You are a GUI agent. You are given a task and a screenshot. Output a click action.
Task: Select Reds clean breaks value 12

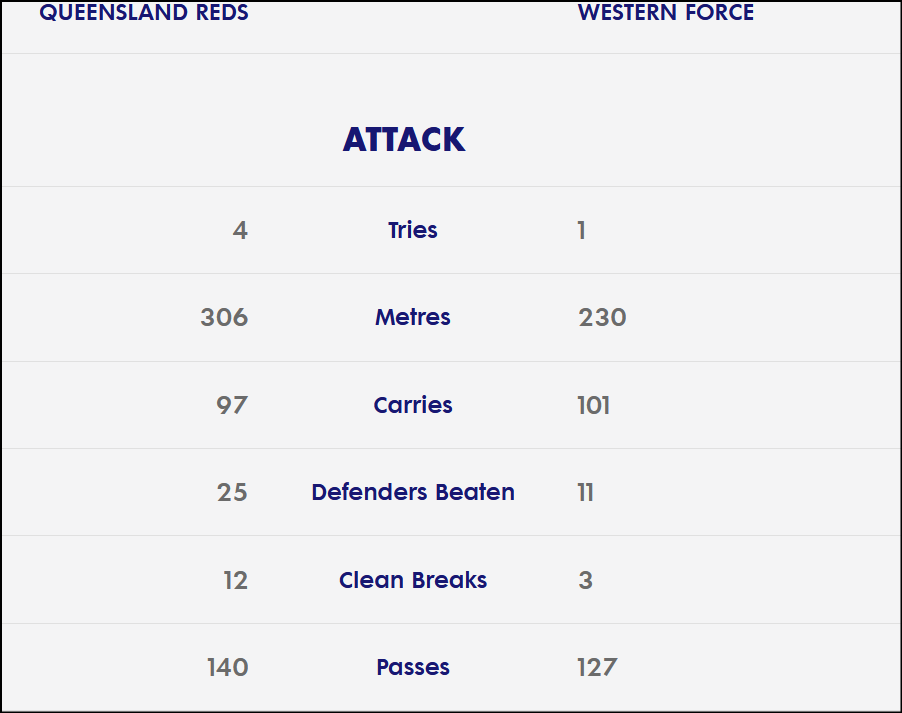[235, 580]
